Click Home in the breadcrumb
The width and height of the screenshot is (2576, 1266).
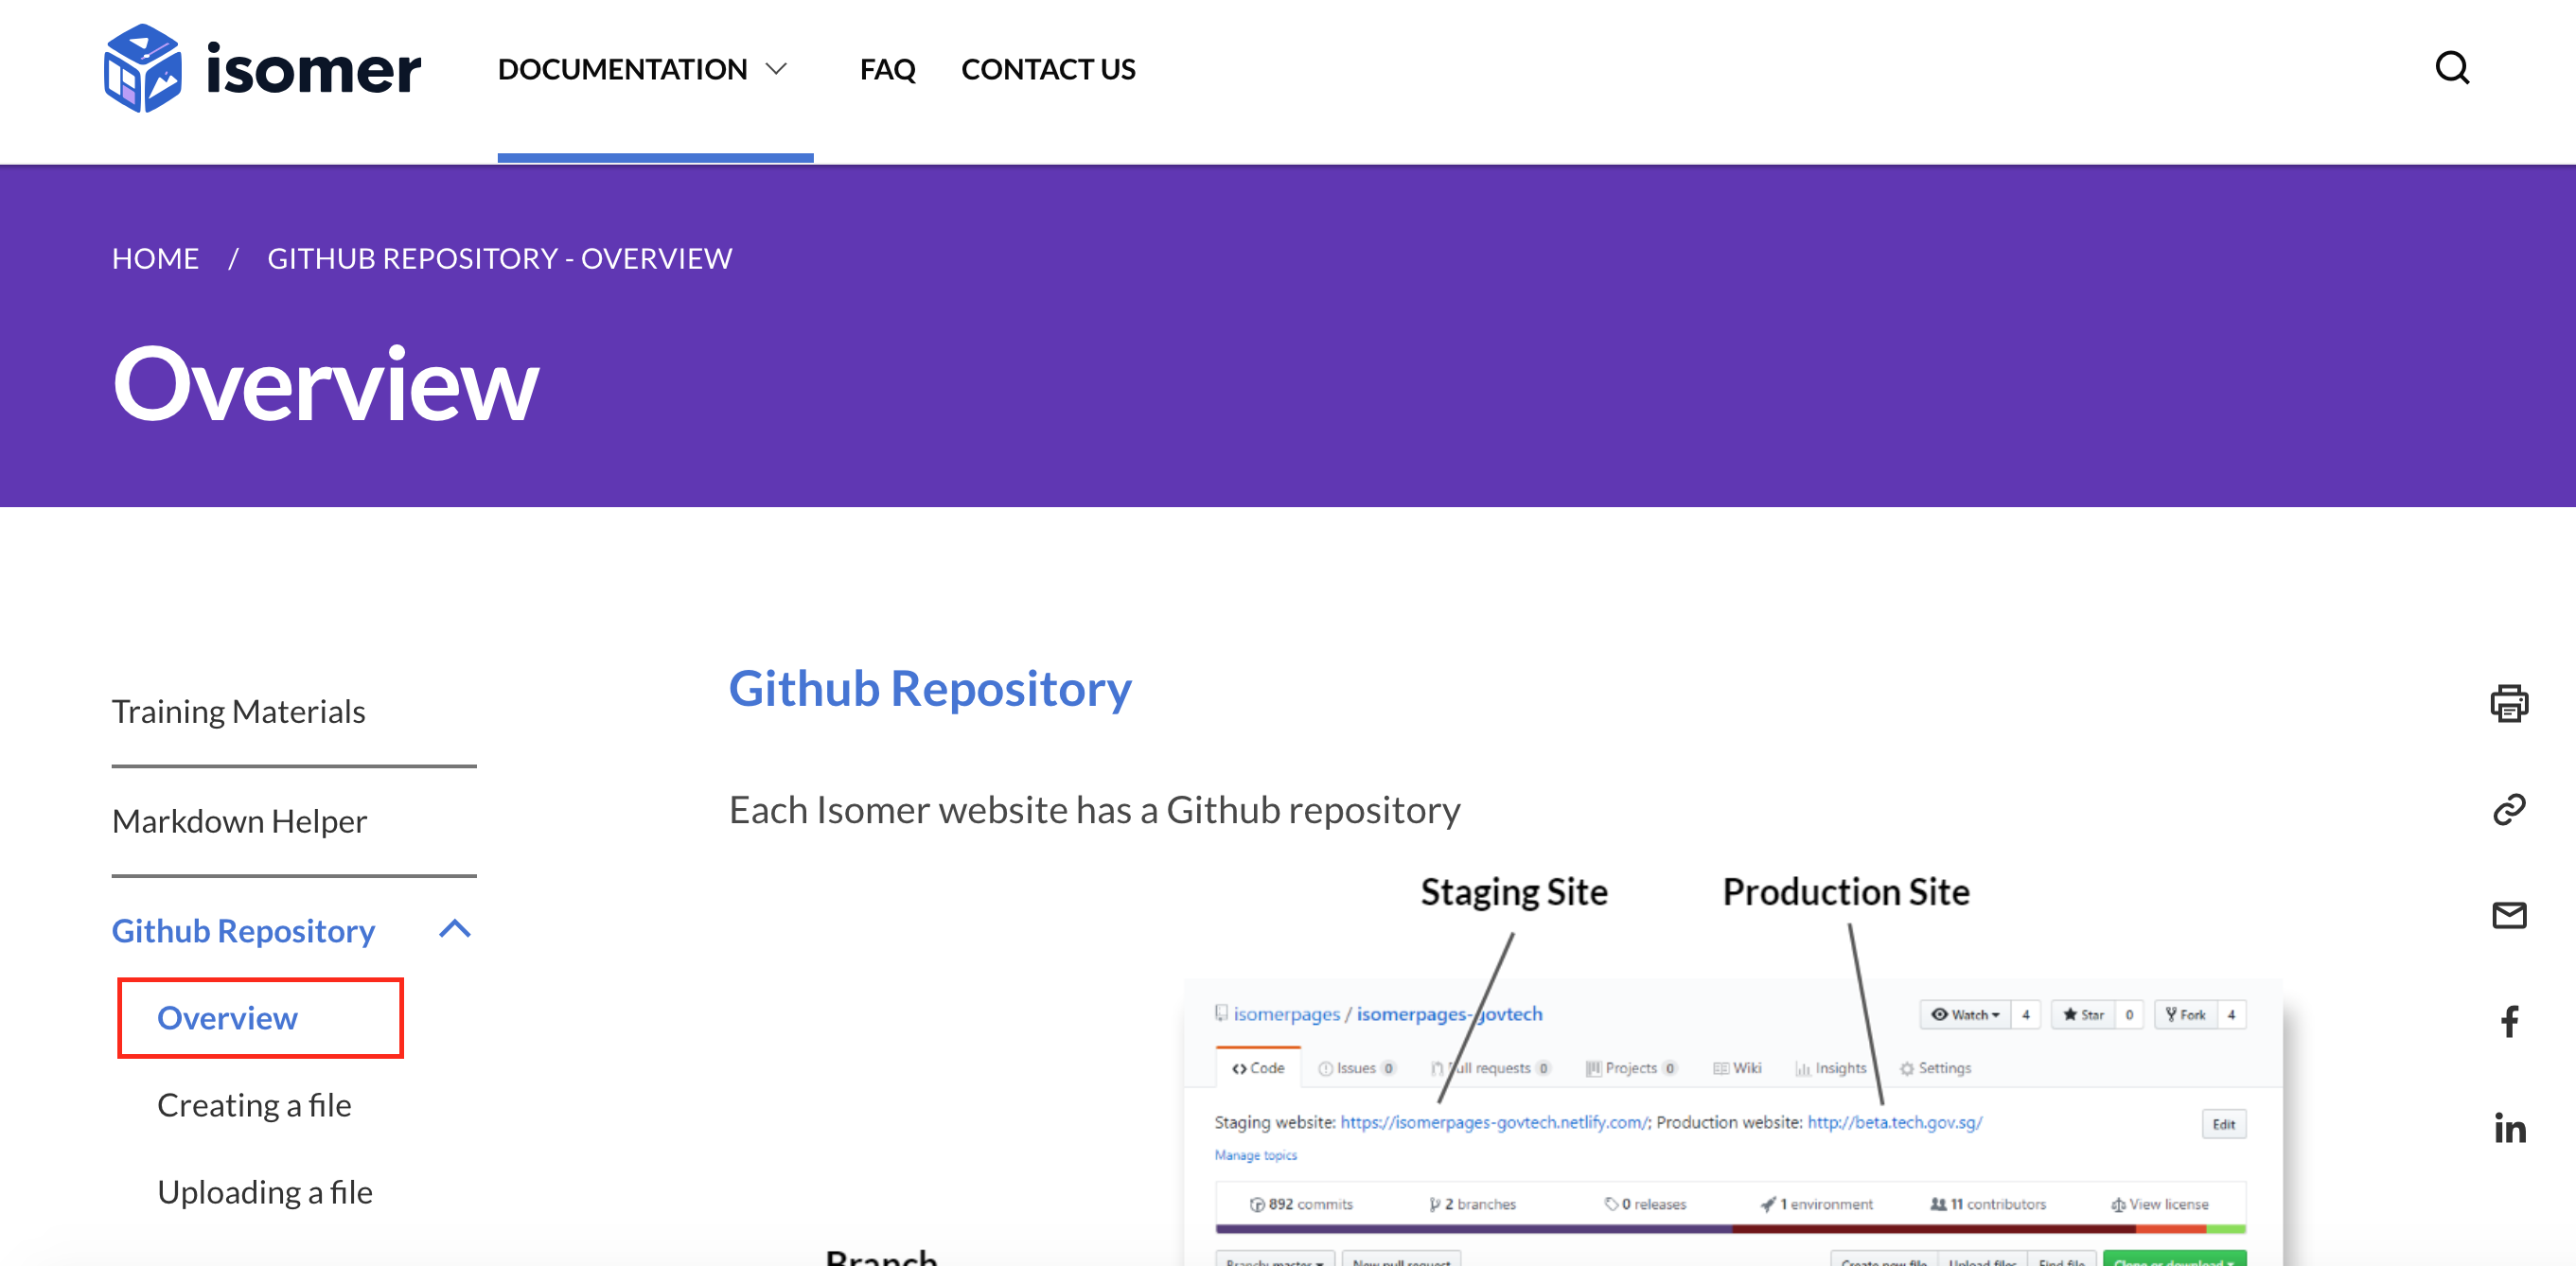155,259
